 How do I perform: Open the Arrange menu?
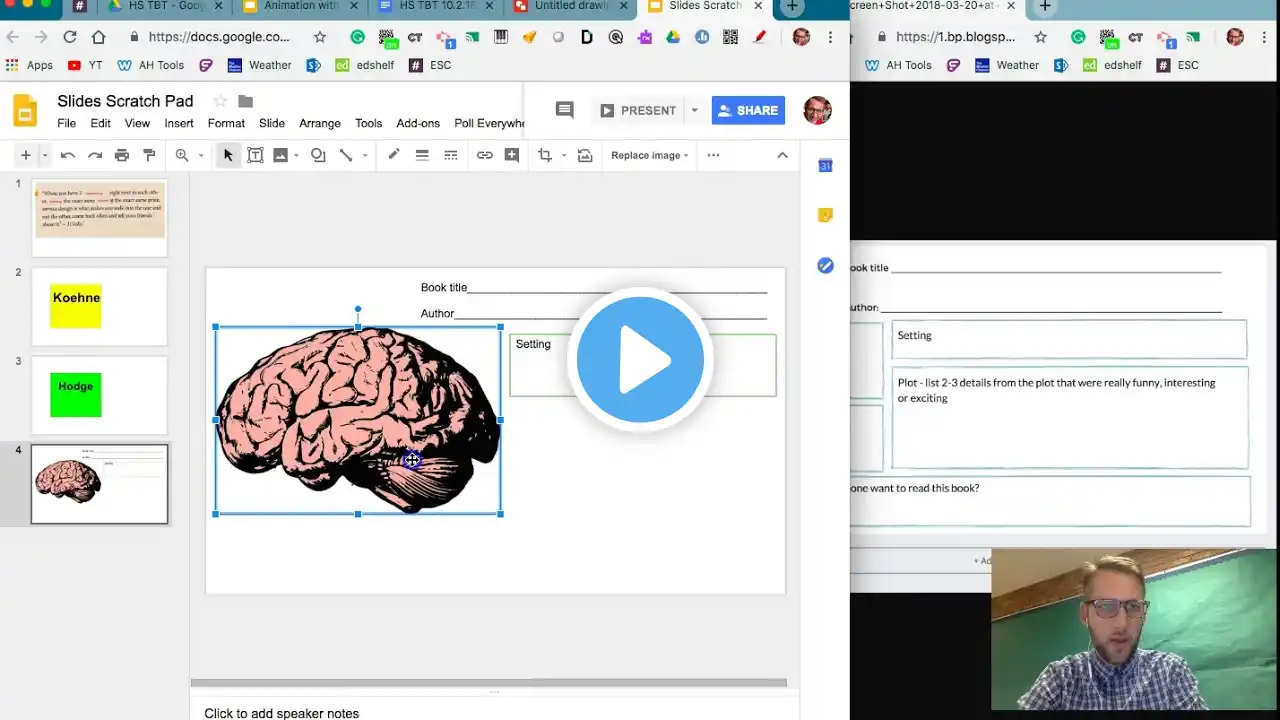pos(320,123)
